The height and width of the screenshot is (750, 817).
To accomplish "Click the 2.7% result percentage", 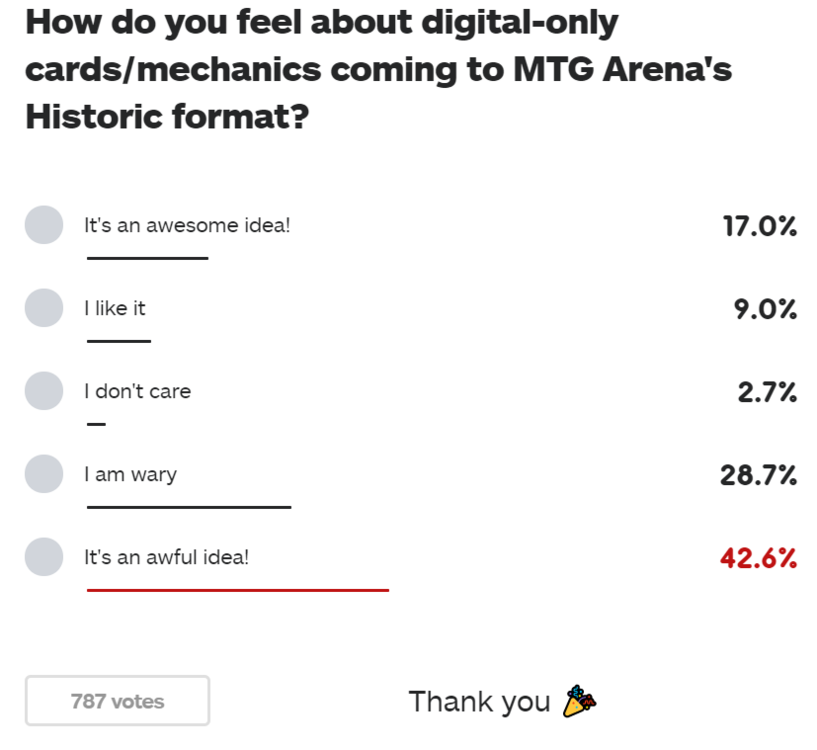I will tap(767, 392).
